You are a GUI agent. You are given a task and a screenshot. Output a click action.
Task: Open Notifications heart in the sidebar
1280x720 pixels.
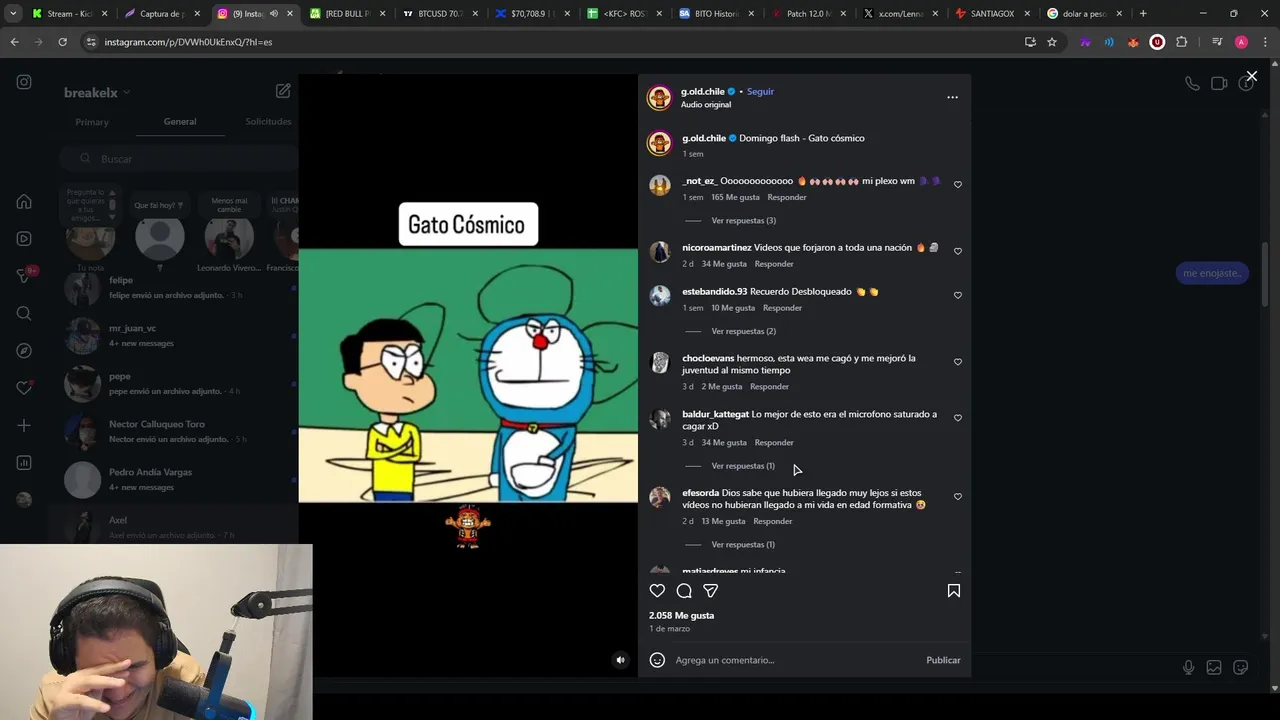coord(24,388)
